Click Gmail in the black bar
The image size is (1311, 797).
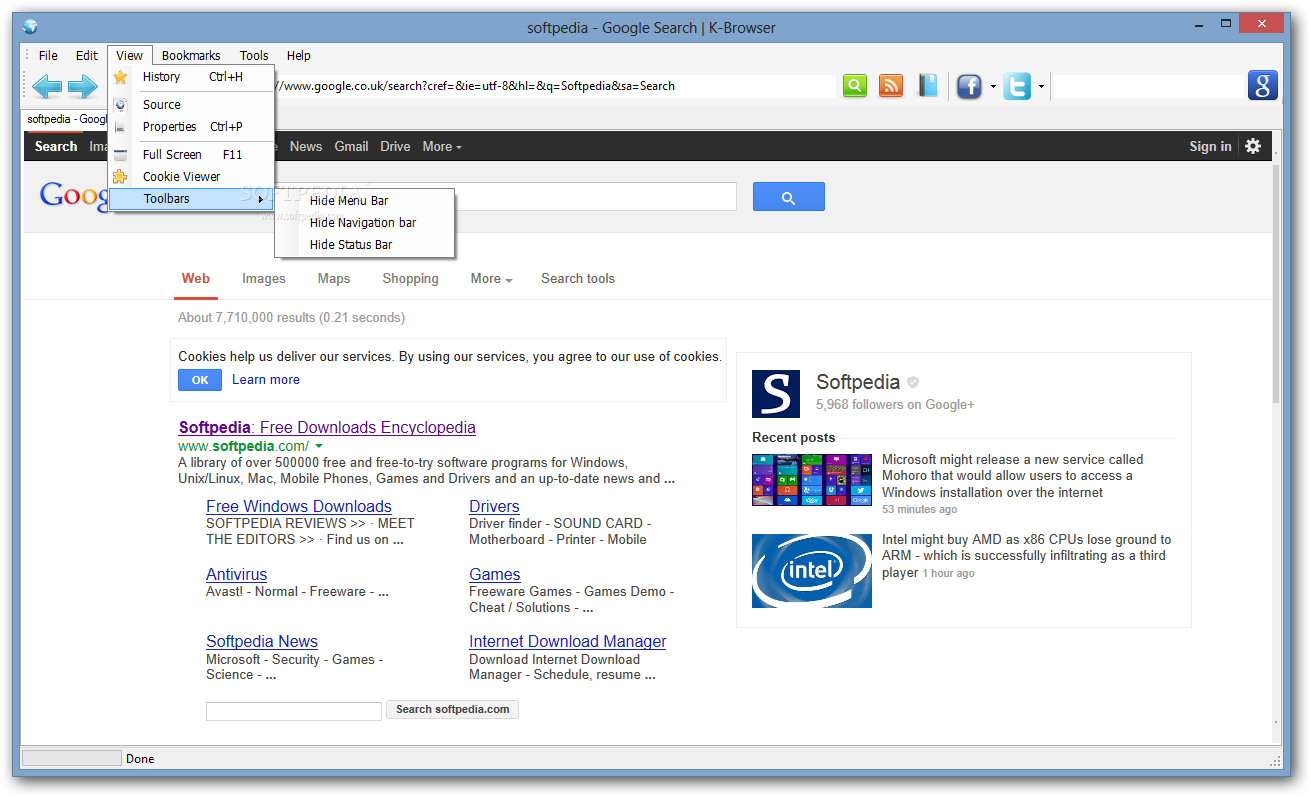pos(351,147)
